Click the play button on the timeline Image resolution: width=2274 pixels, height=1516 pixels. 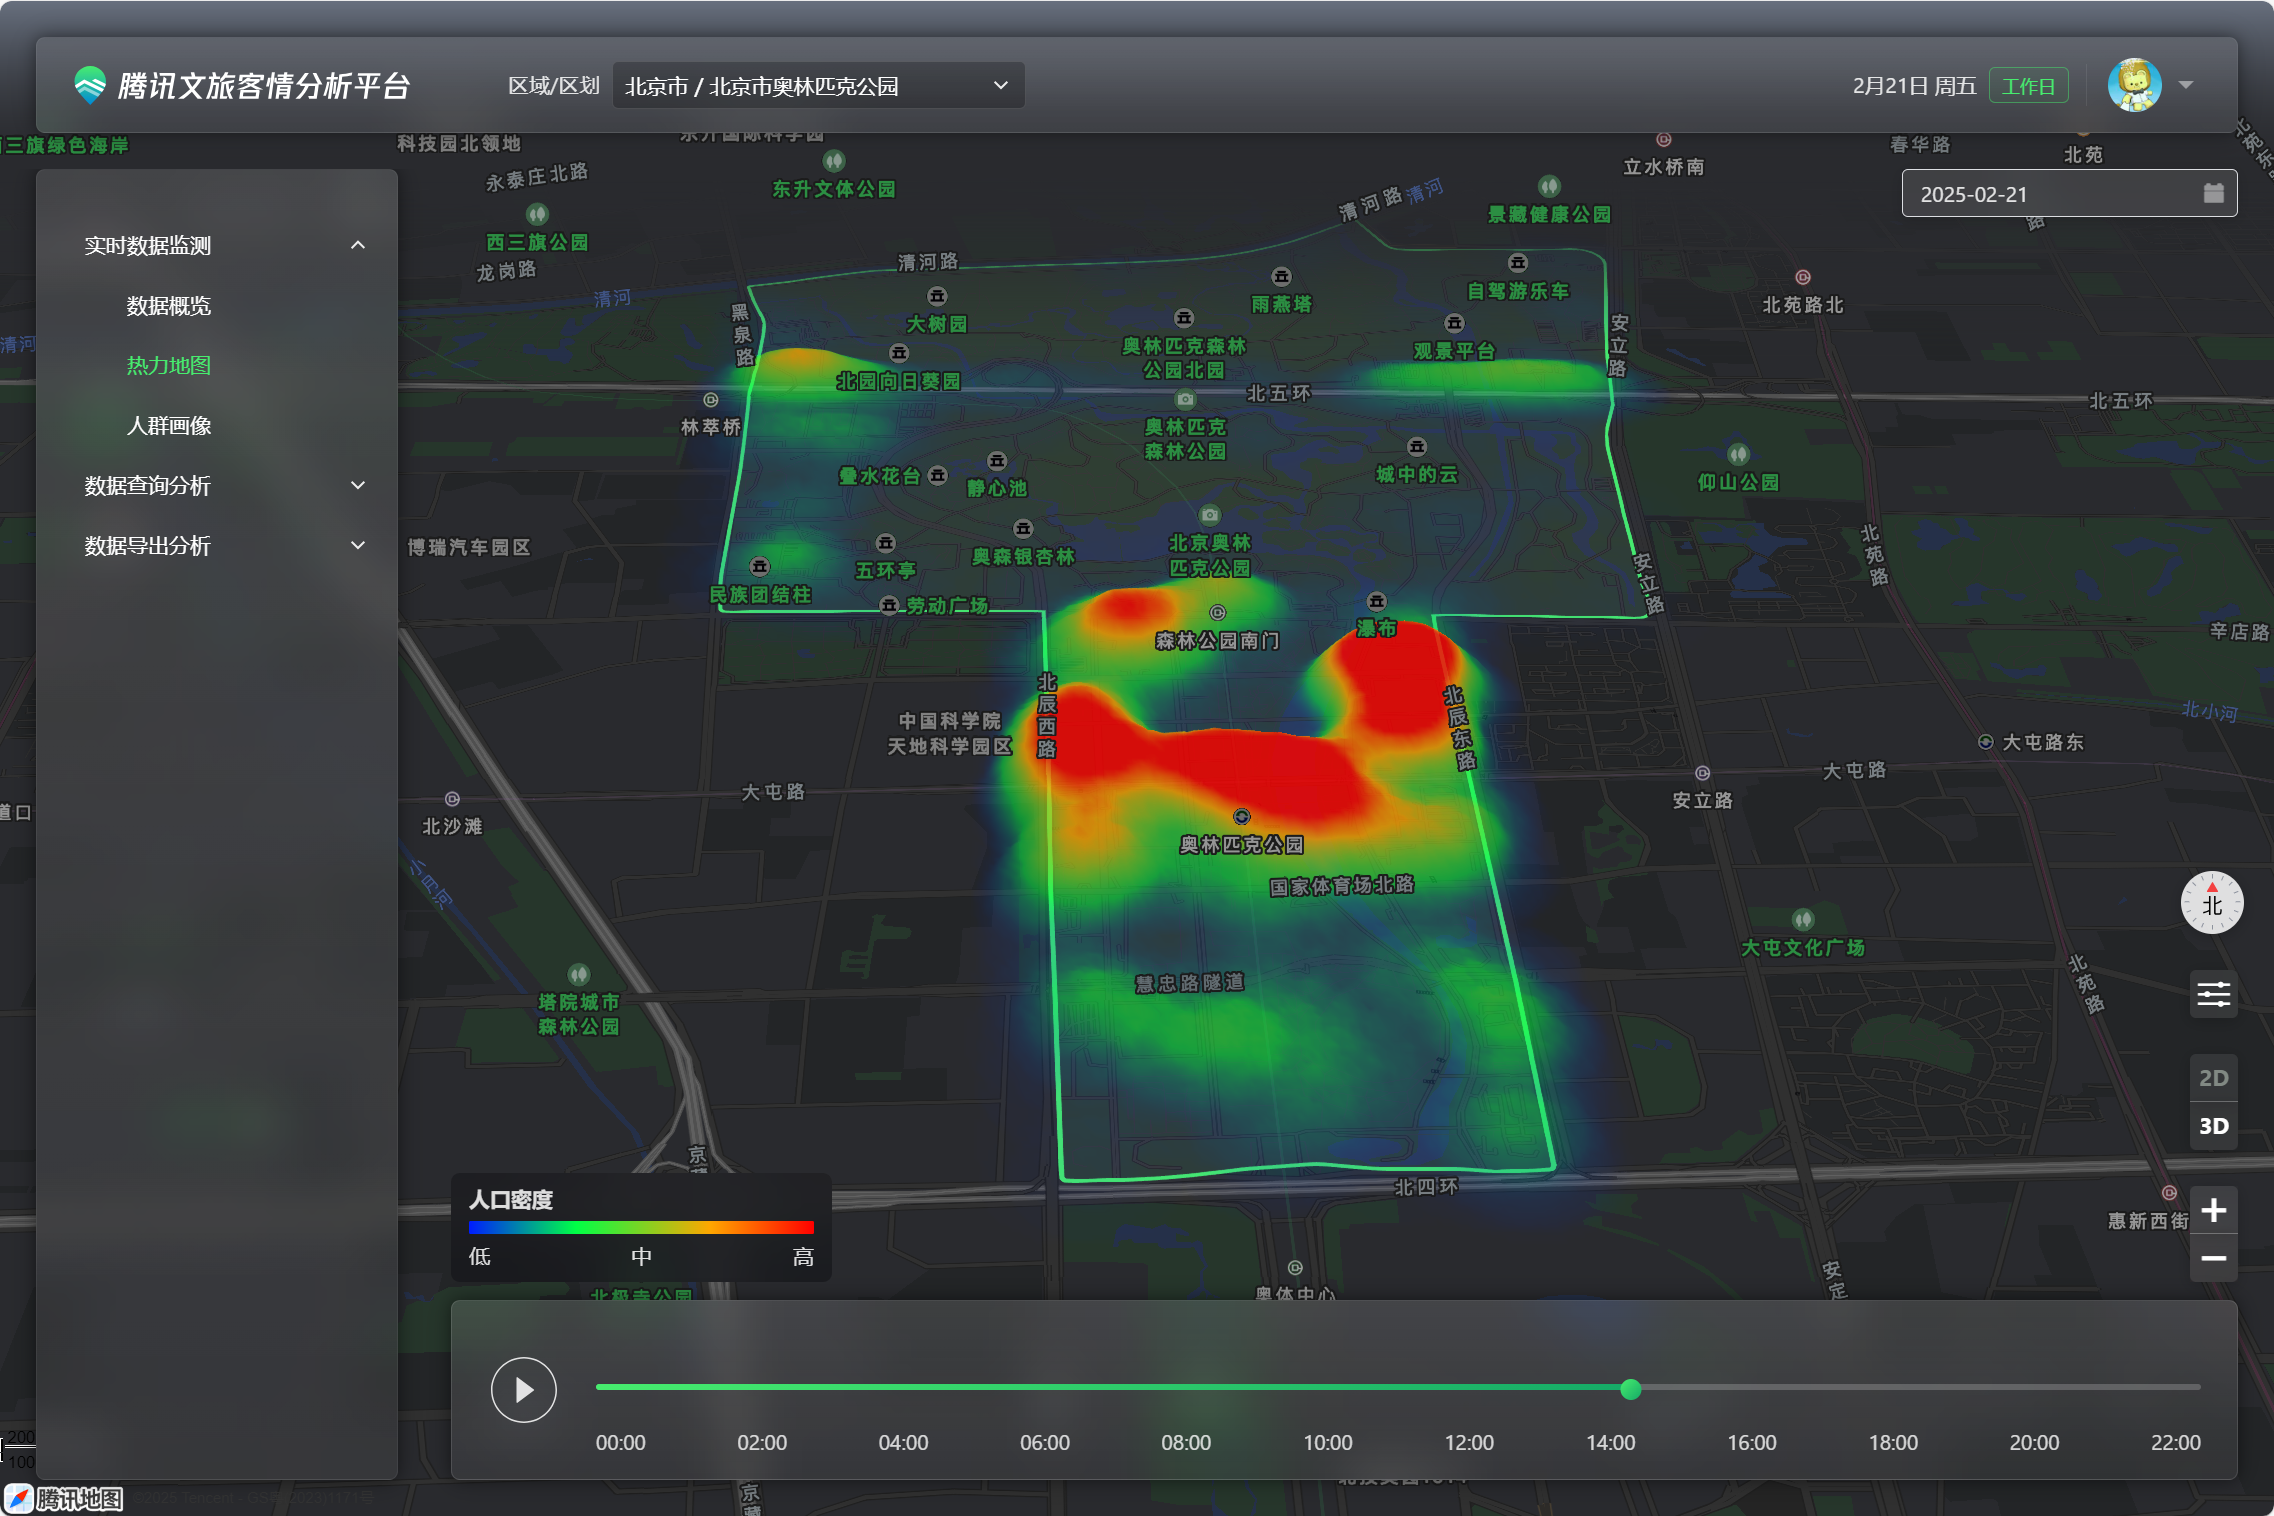point(523,1389)
